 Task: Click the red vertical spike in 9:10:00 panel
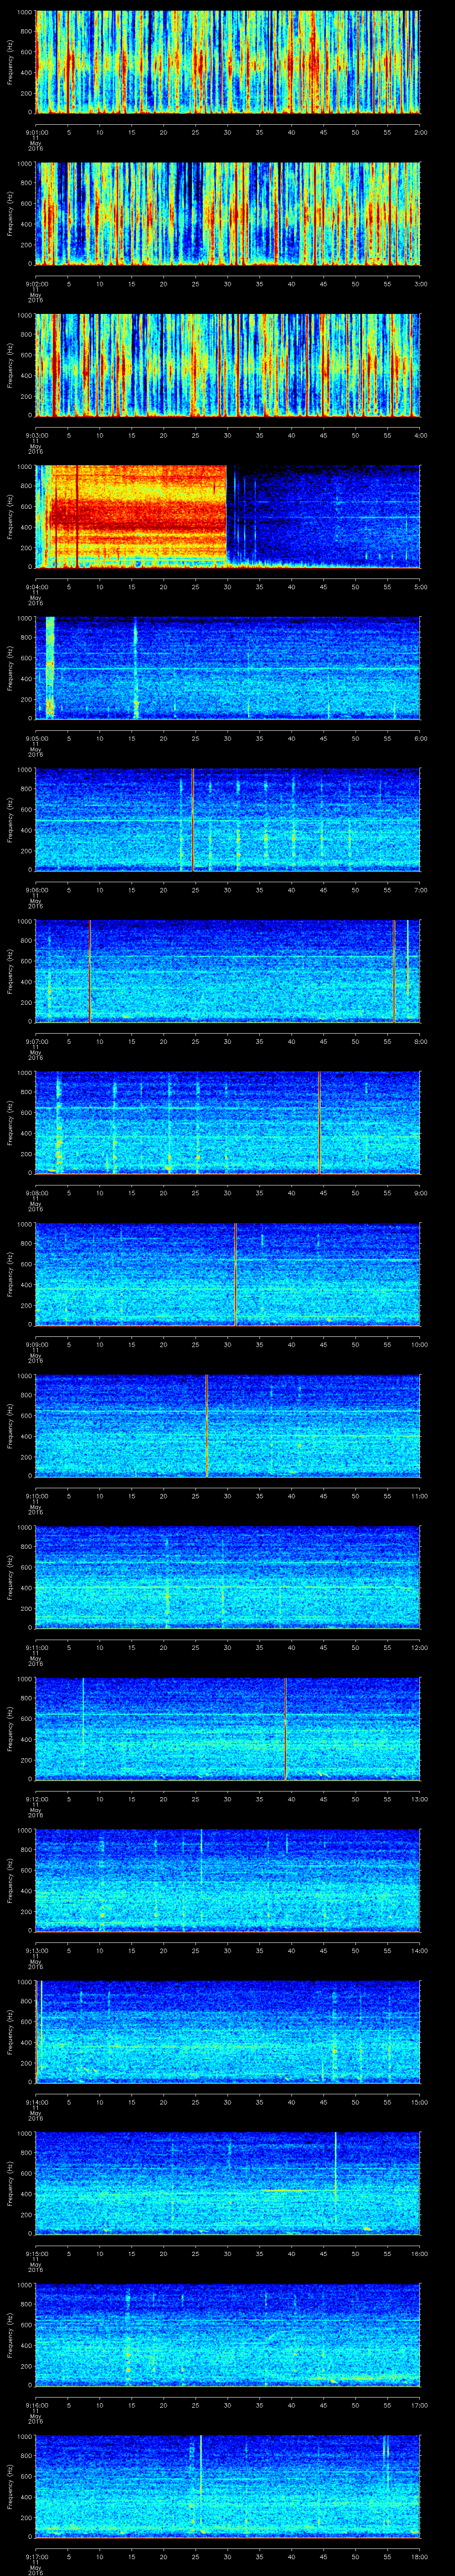click(206, 1425)
